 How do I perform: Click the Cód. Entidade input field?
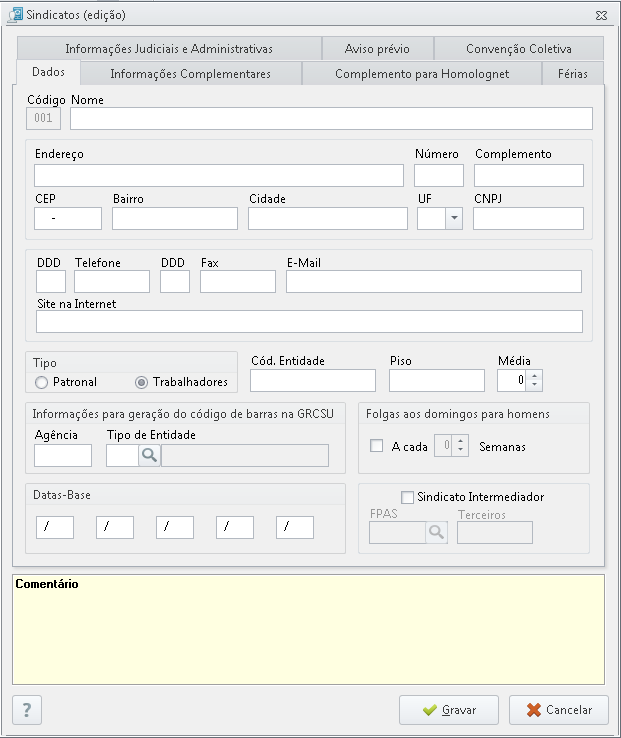pyautogui.click(x=313, y=380)
